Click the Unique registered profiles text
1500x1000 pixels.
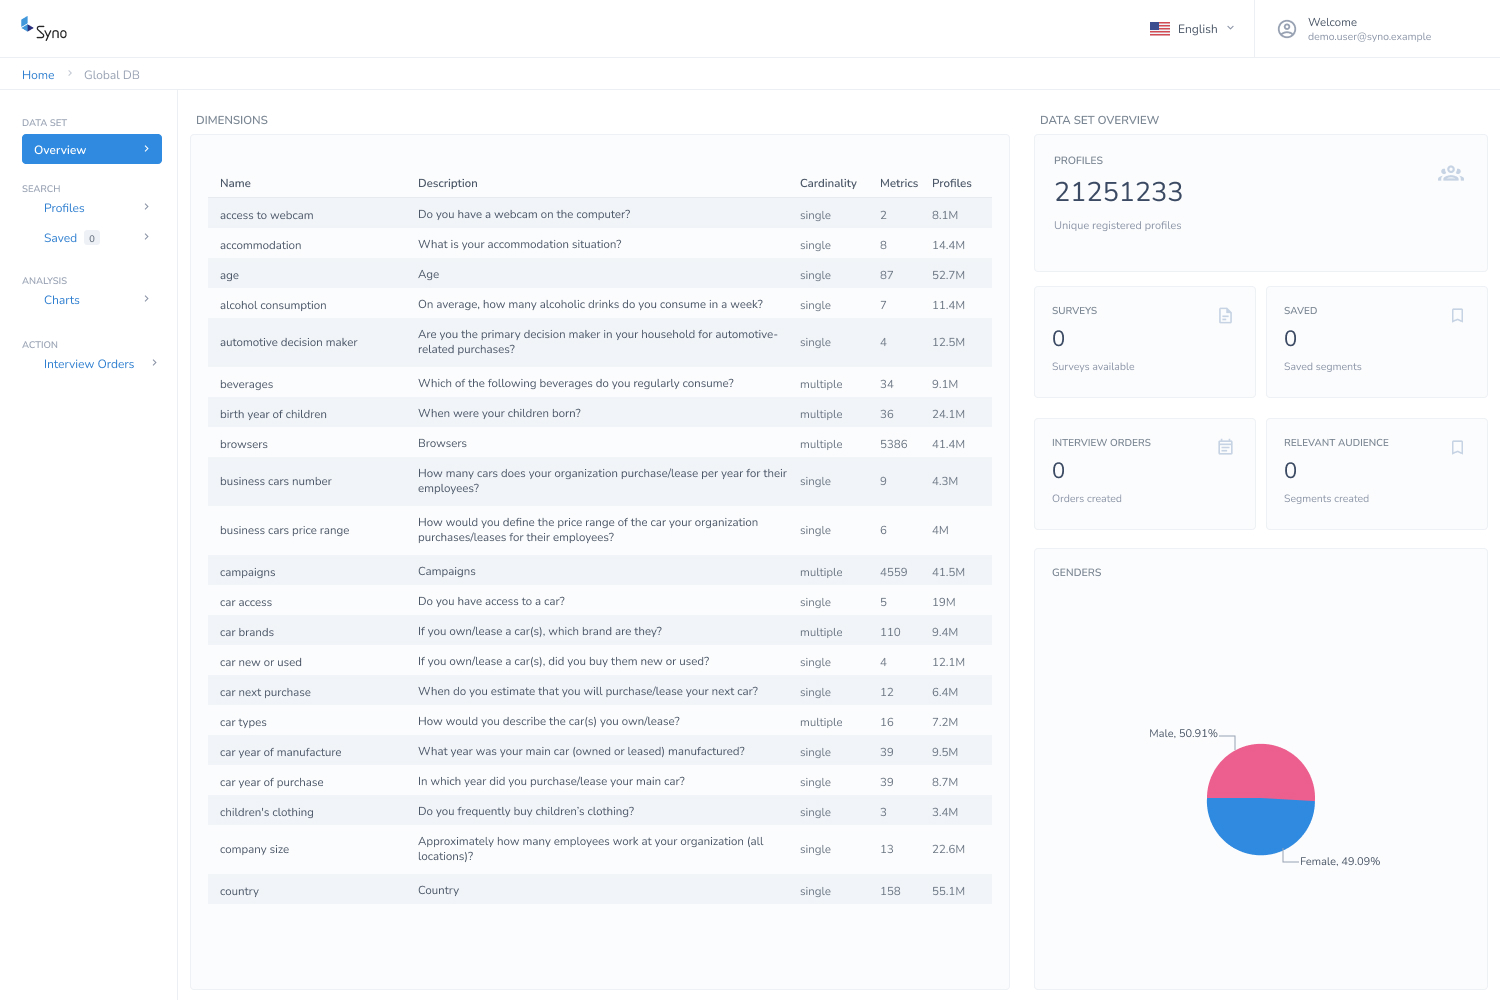pyautogui.click(x=1117, y=226)
